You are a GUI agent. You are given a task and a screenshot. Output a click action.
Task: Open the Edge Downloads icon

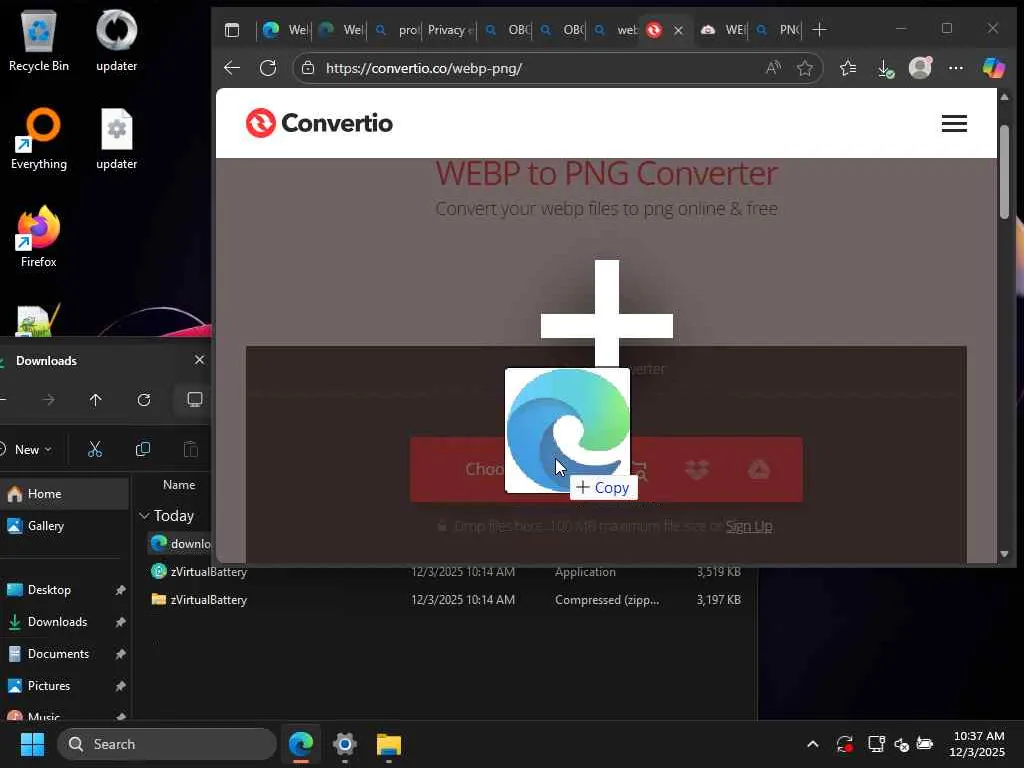pos(884,68)
